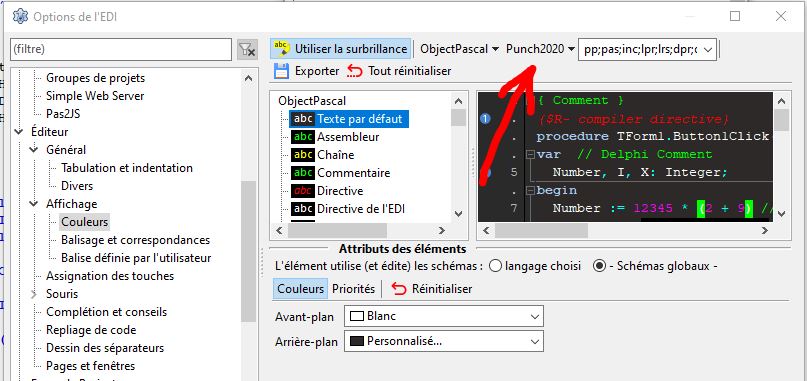Open Balisage et correspondances tree item
The image size is (807, 381).
tap(135, 240)
